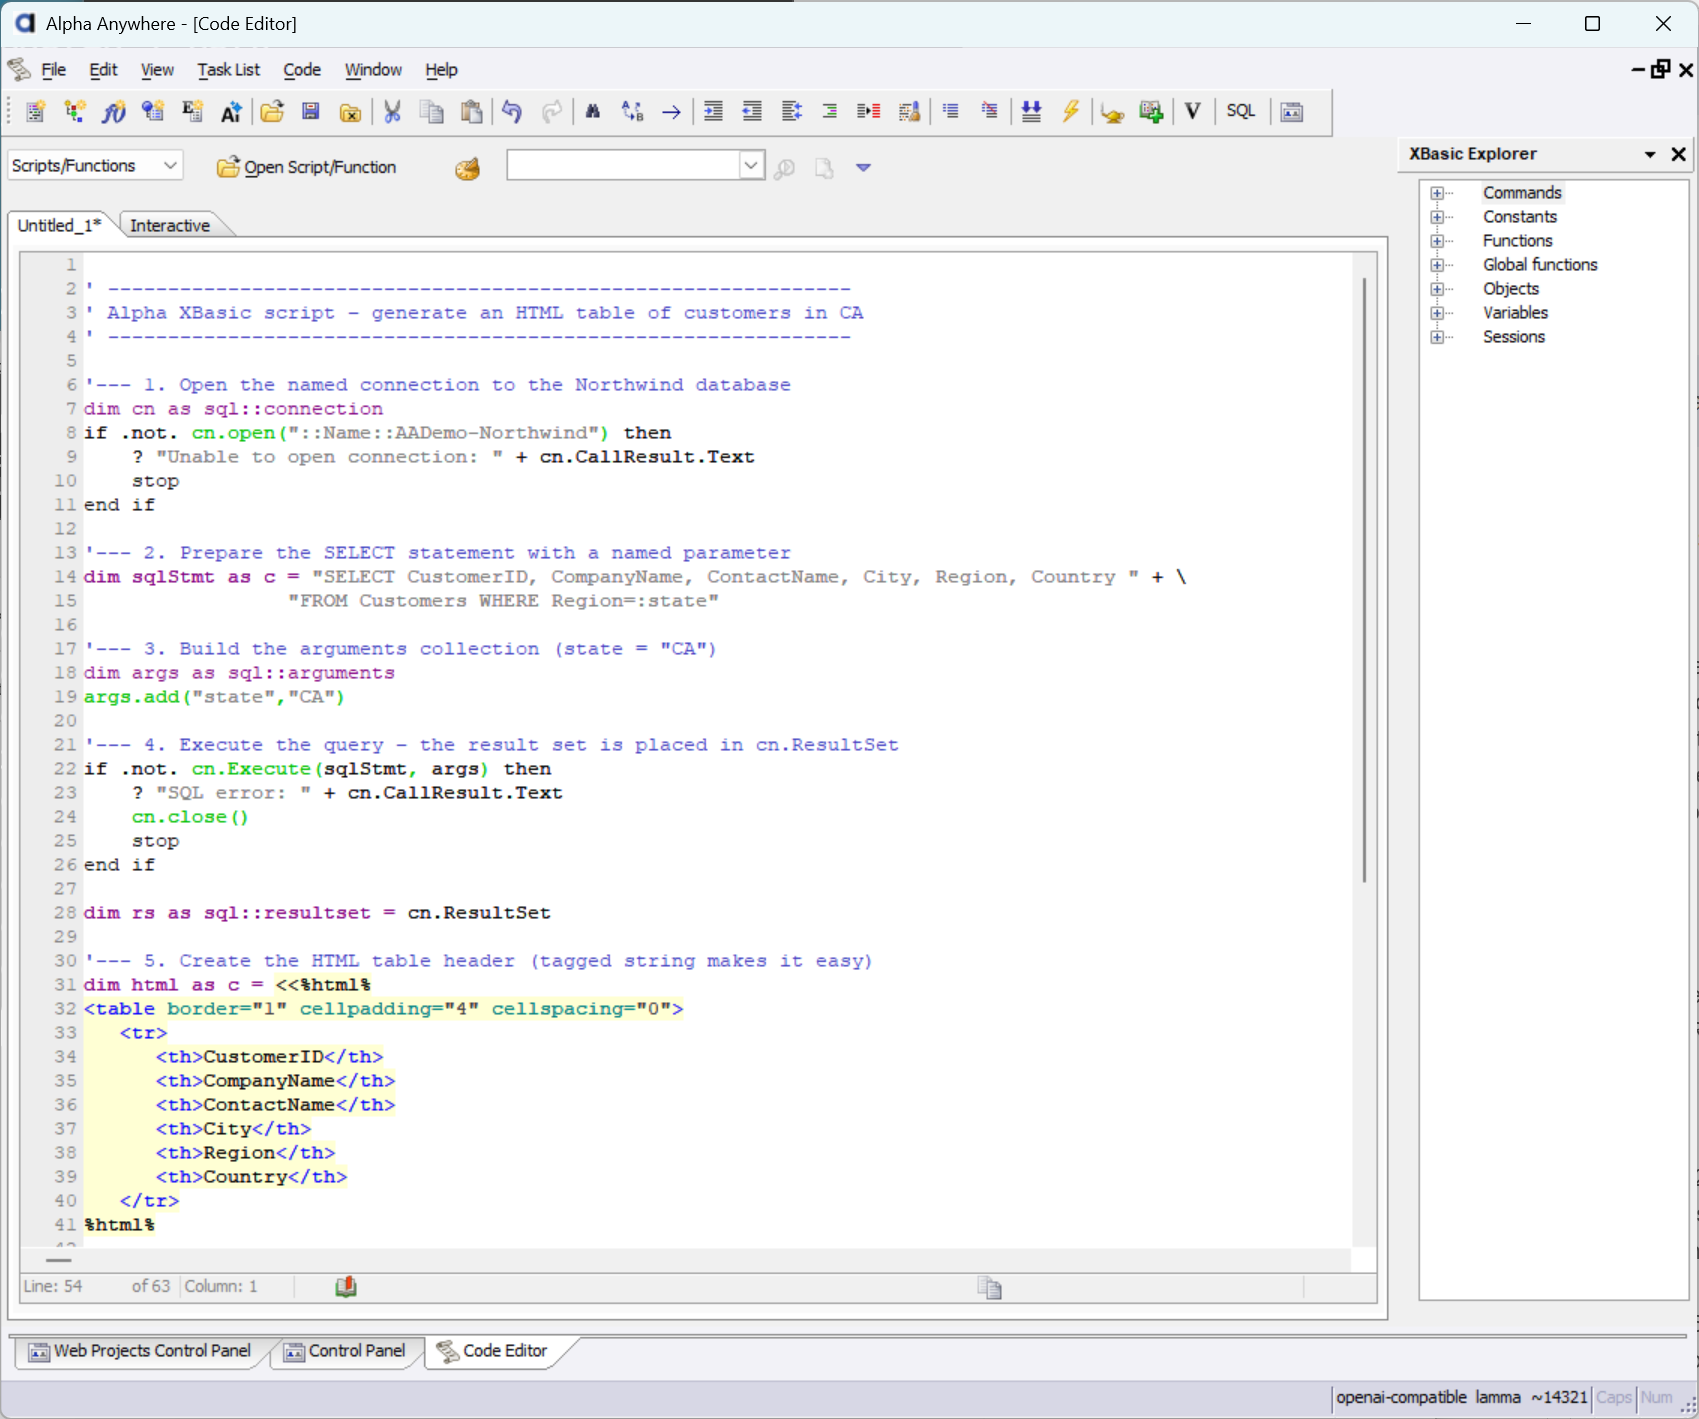Click the indent lines toolbar icon

click(x=713, y=112)
